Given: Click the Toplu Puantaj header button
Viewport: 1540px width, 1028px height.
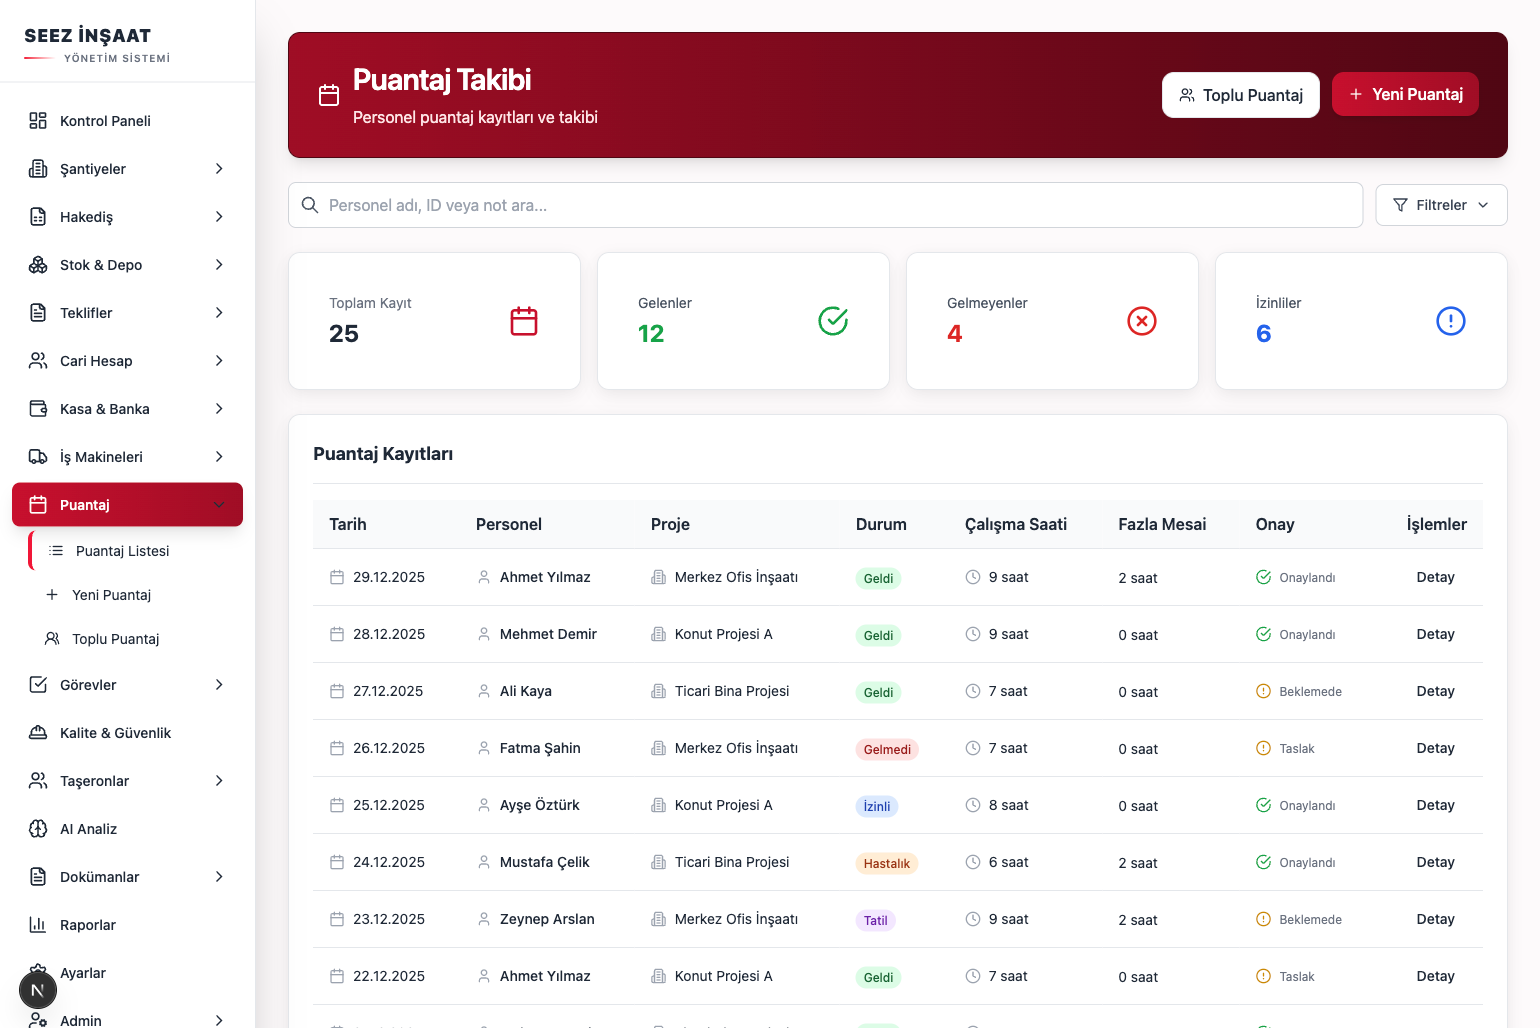Looking at the screenshot, I should pos(1240,95).
